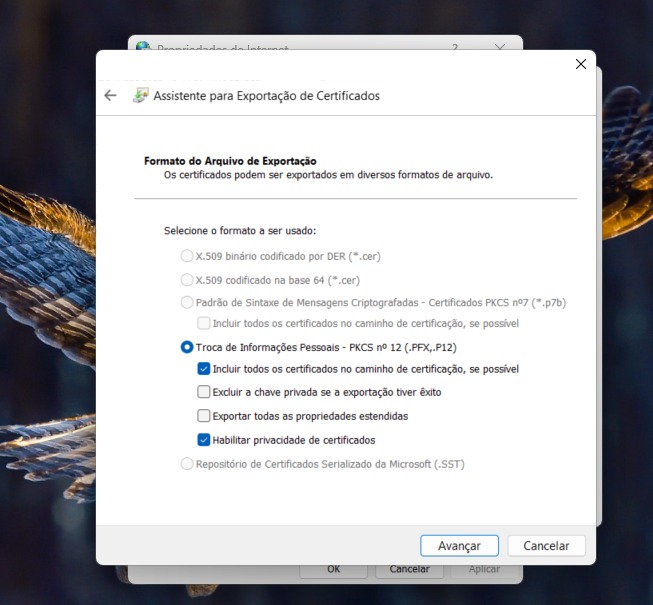Choose the Microsoft serialized store (.SST) radio

pos(187,464)
